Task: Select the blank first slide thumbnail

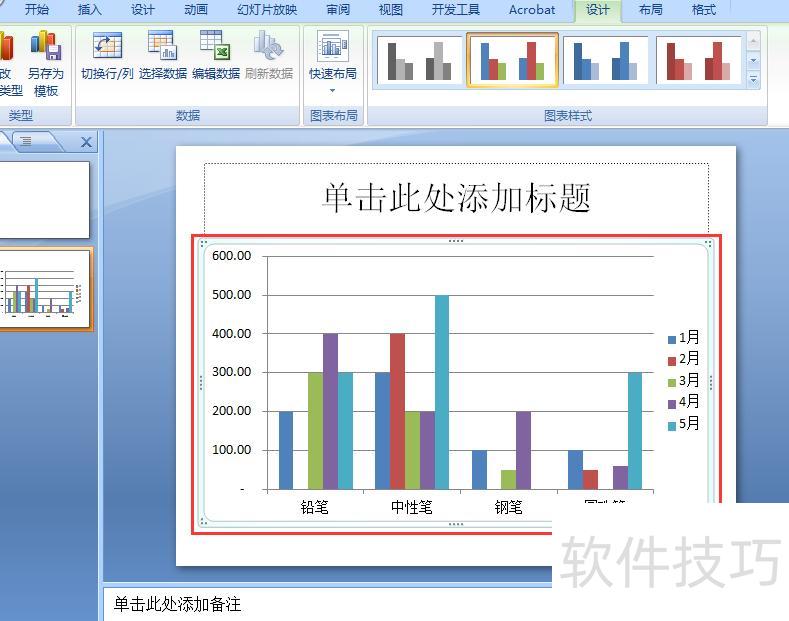Action: 44,200
